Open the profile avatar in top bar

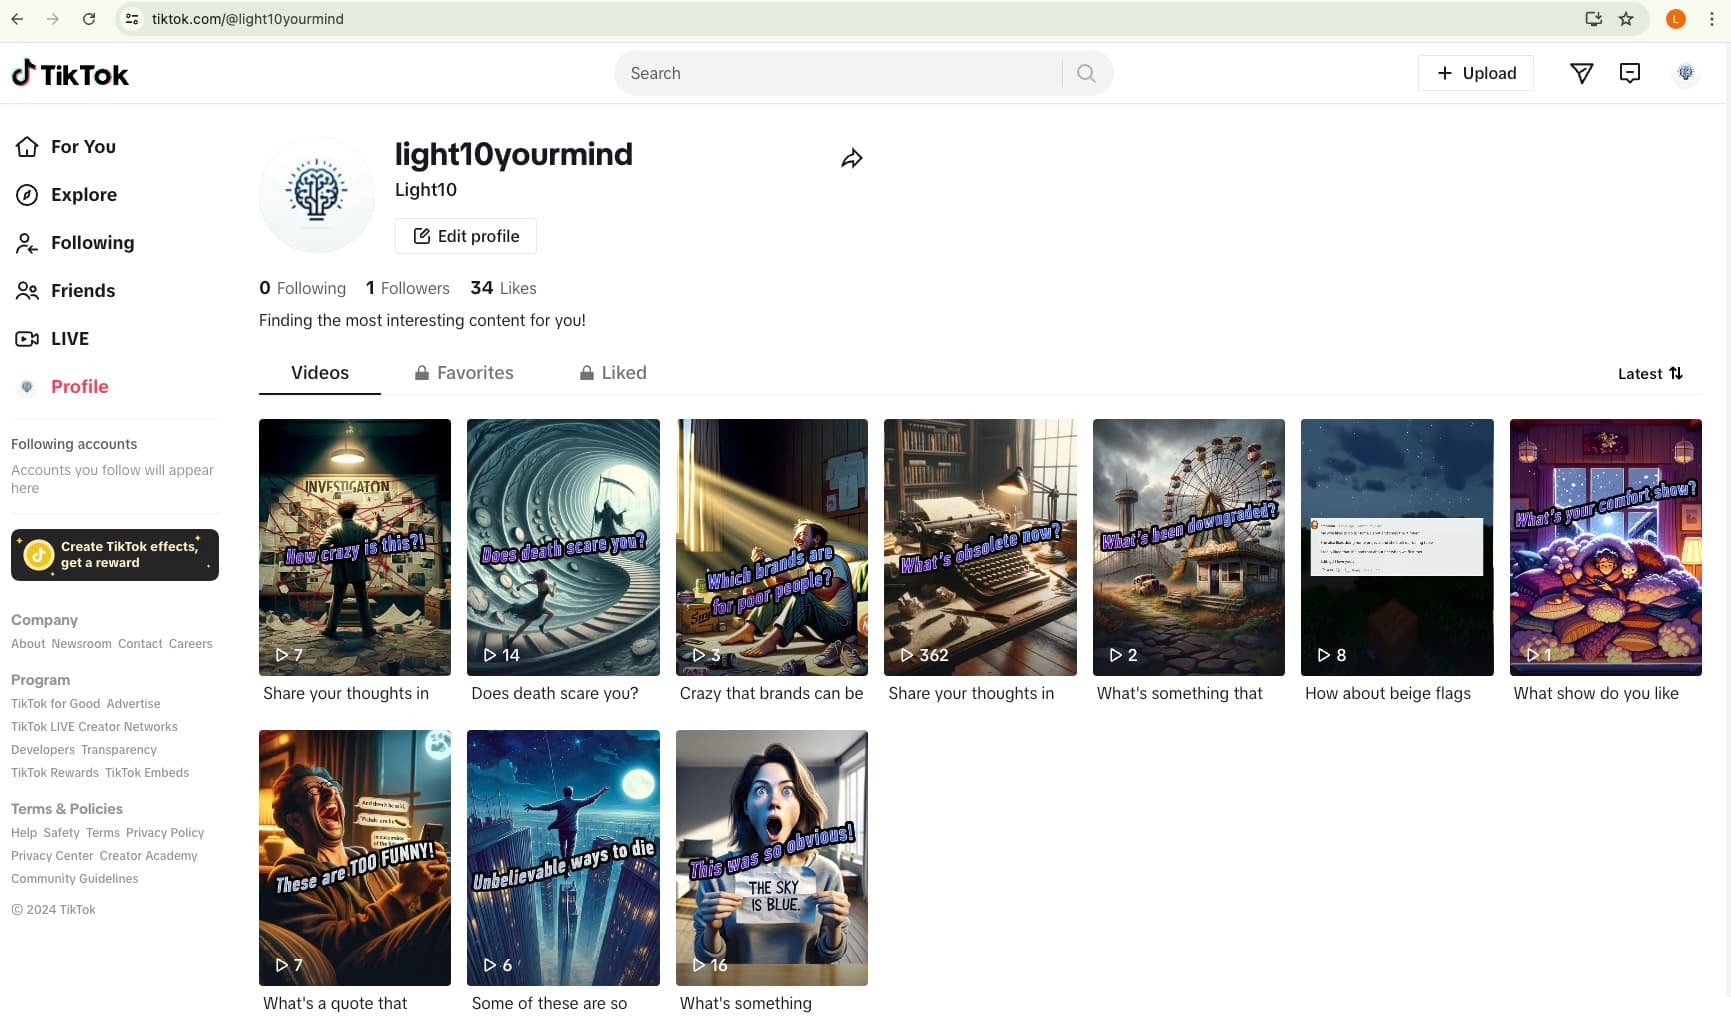click(1685, 73)
